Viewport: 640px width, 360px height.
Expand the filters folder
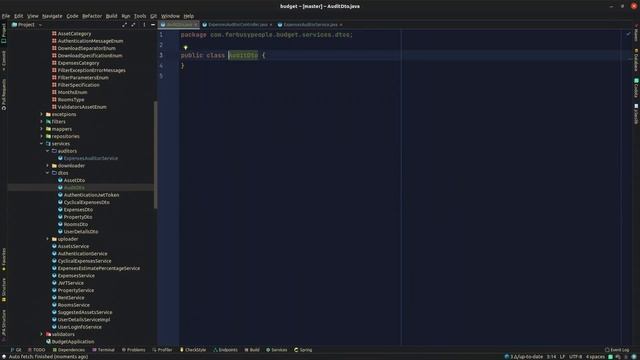pos(42,122)
